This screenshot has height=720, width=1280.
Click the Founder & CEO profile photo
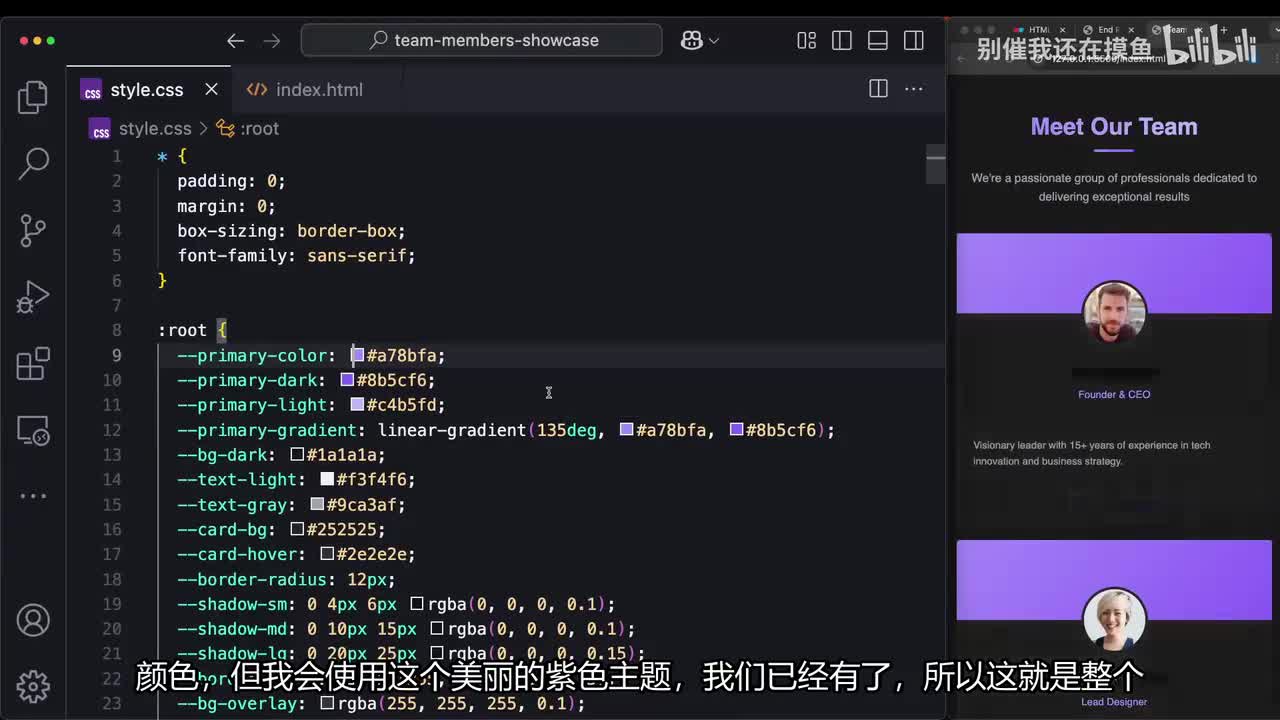1114,312
